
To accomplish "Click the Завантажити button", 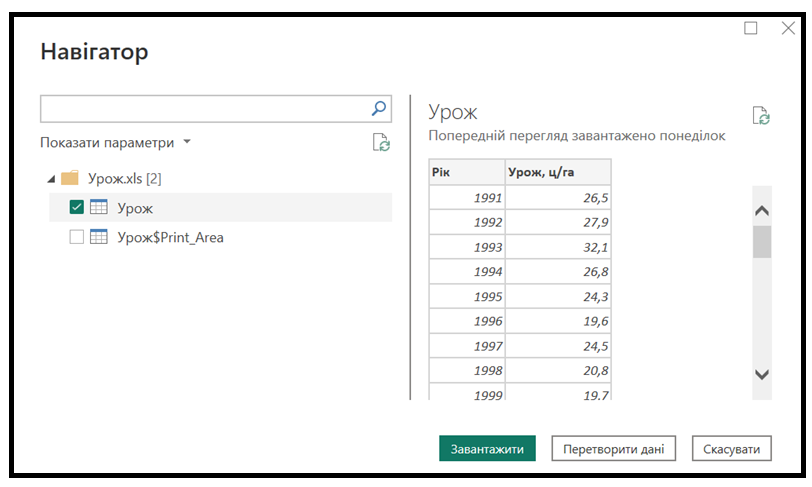I will click(487, 449).
